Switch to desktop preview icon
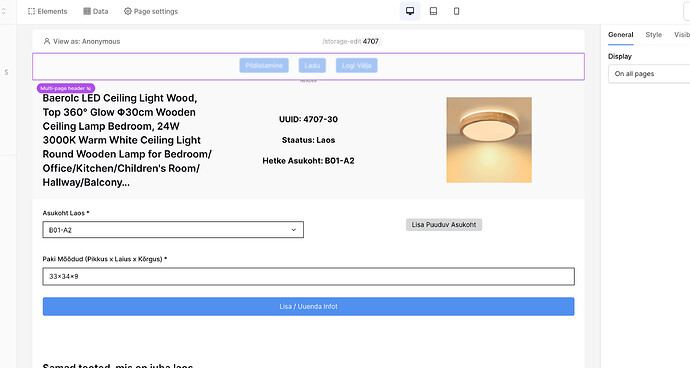The width and height of the screenshot is (690, 368). pyautogui.click(x=410, y=11)
